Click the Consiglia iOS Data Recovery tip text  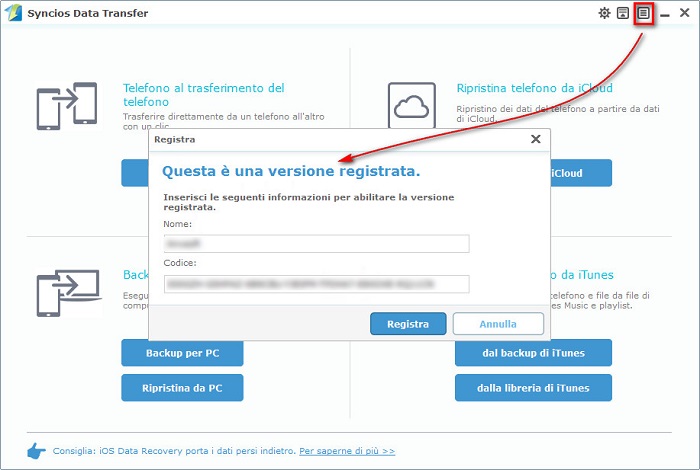(x=174, y=451)
